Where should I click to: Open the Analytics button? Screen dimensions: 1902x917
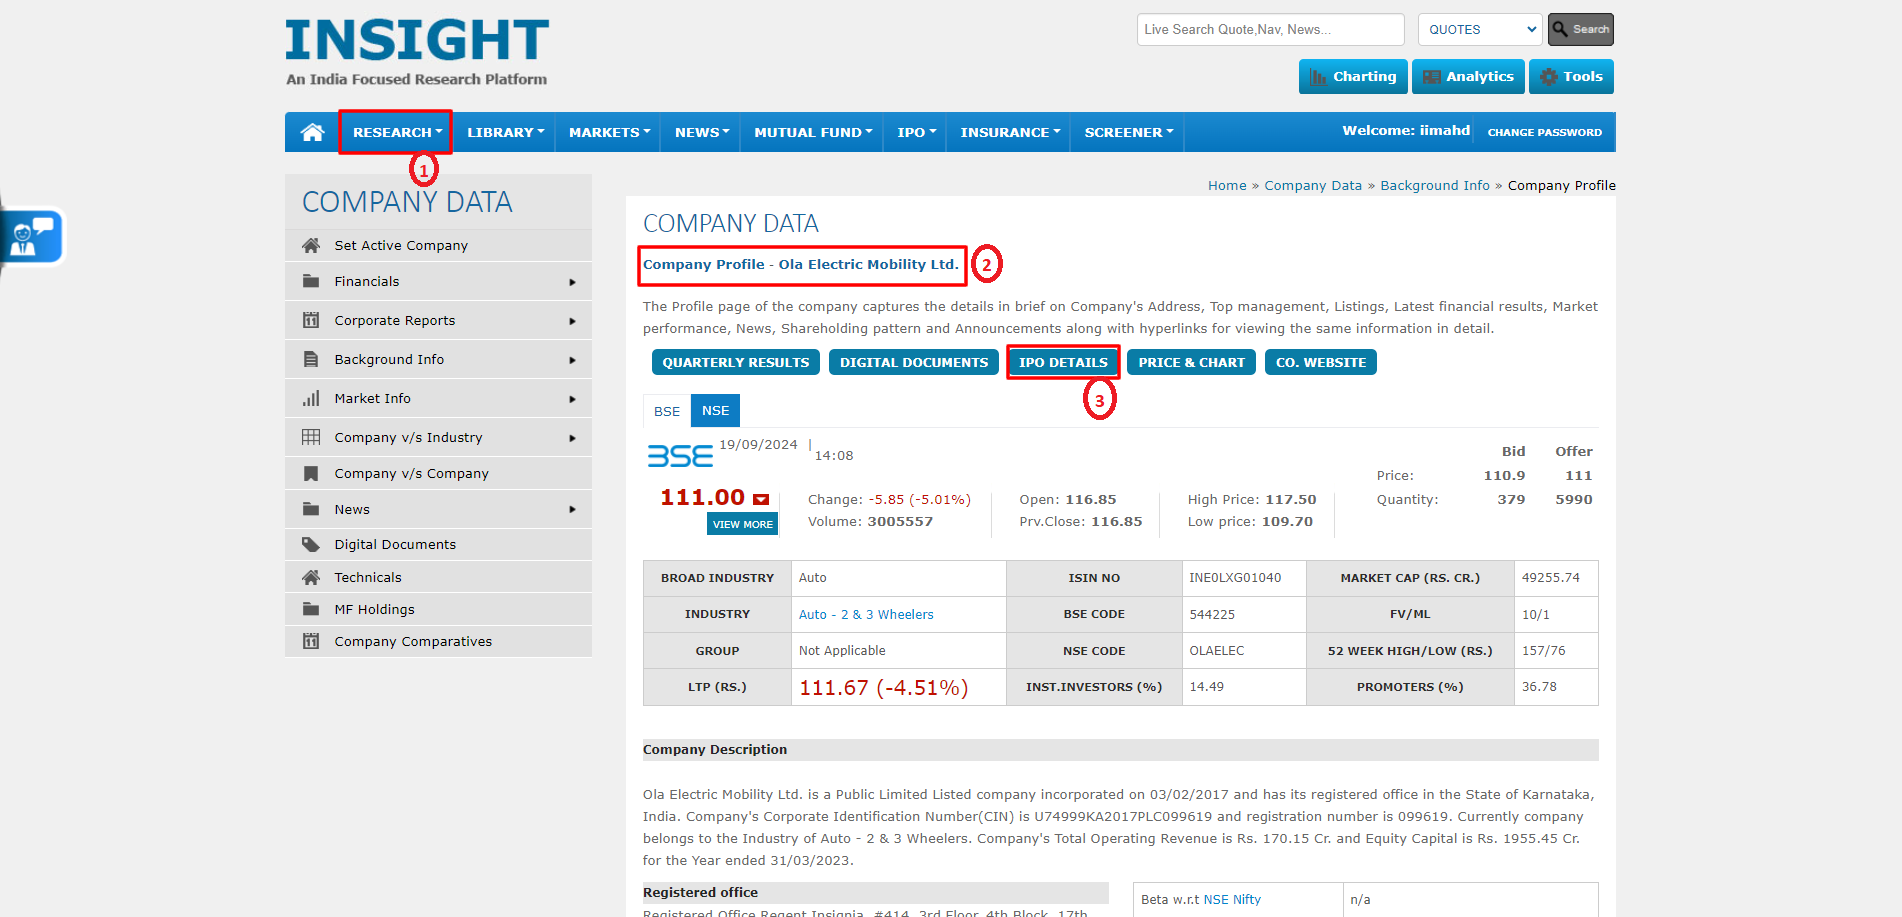(x=1468, y=76)
